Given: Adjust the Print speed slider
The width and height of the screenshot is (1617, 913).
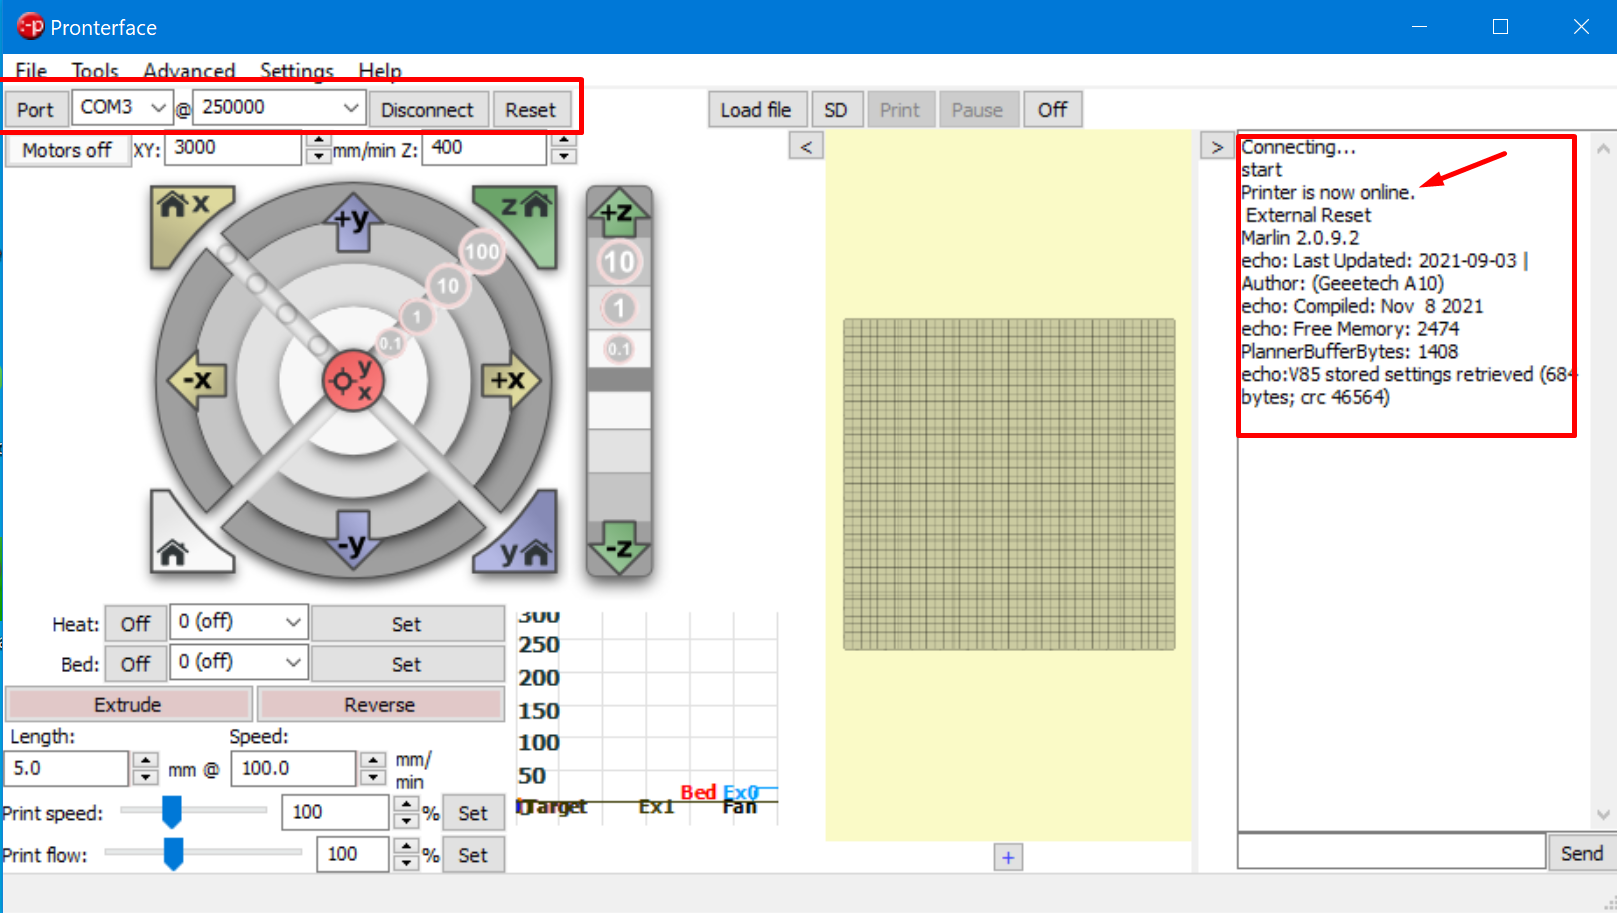Looking at the screenshot, I should (172, 812).
